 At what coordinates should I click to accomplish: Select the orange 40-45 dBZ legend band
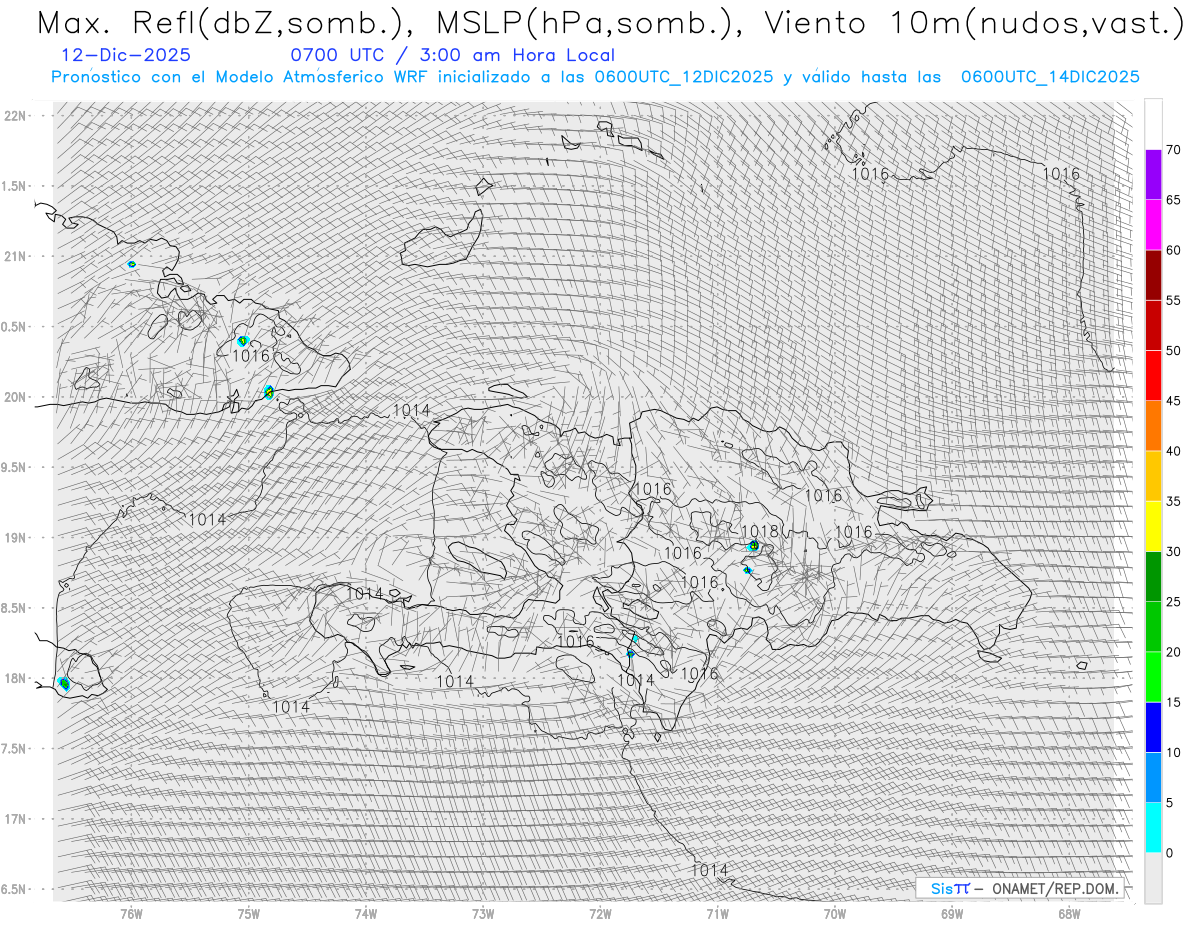coord(1153,426)
